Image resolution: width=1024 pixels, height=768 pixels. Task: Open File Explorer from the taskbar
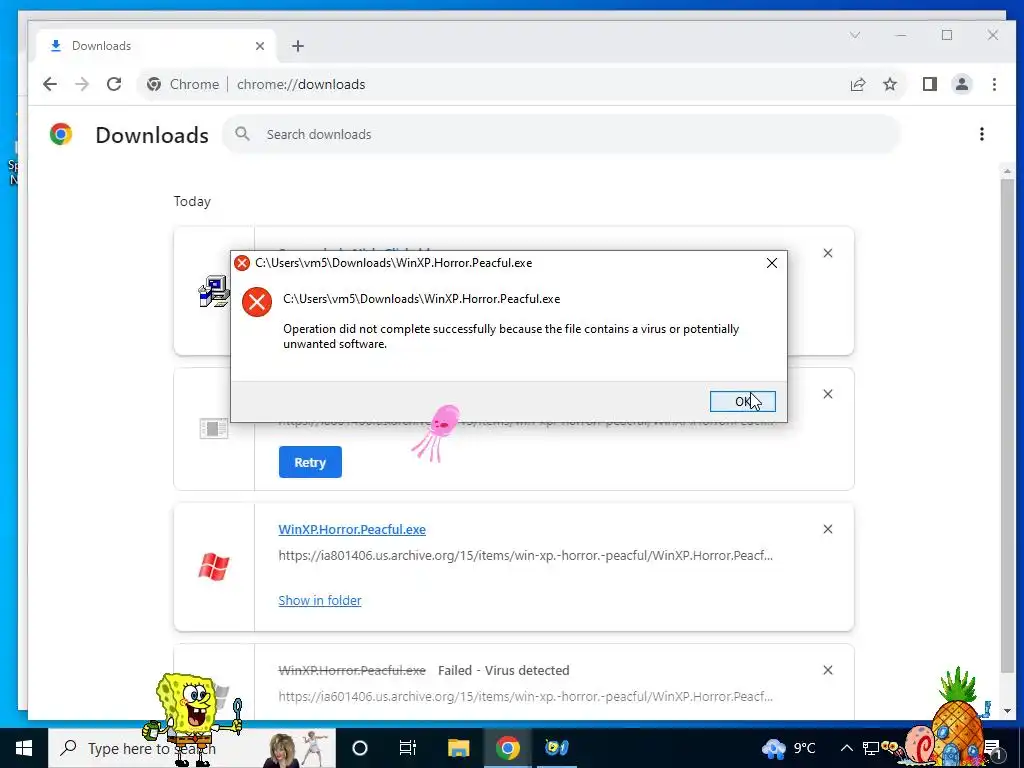(x=458, y=748)
